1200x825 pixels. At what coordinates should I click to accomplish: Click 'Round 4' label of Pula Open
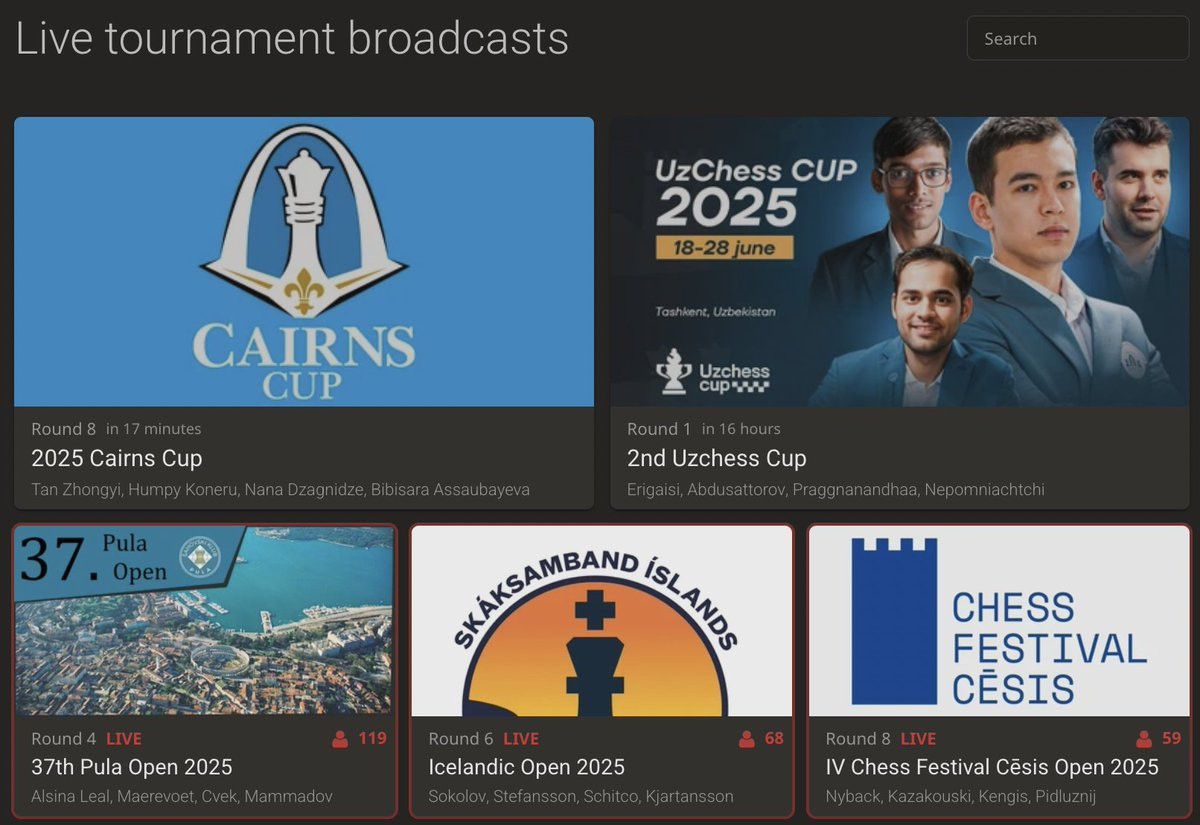click(64, 739)
